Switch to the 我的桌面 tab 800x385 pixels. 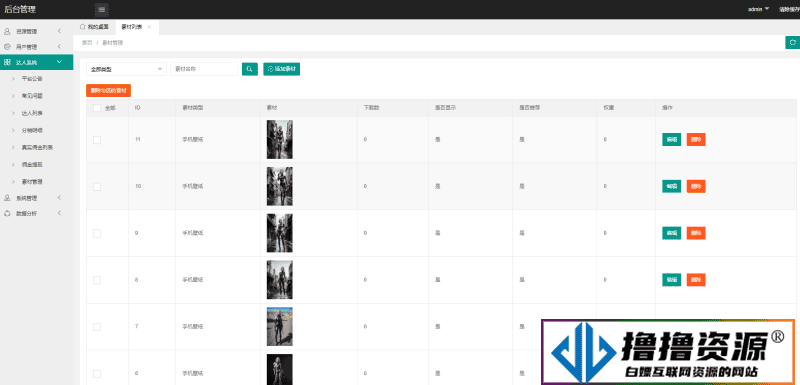pos(94,27)
